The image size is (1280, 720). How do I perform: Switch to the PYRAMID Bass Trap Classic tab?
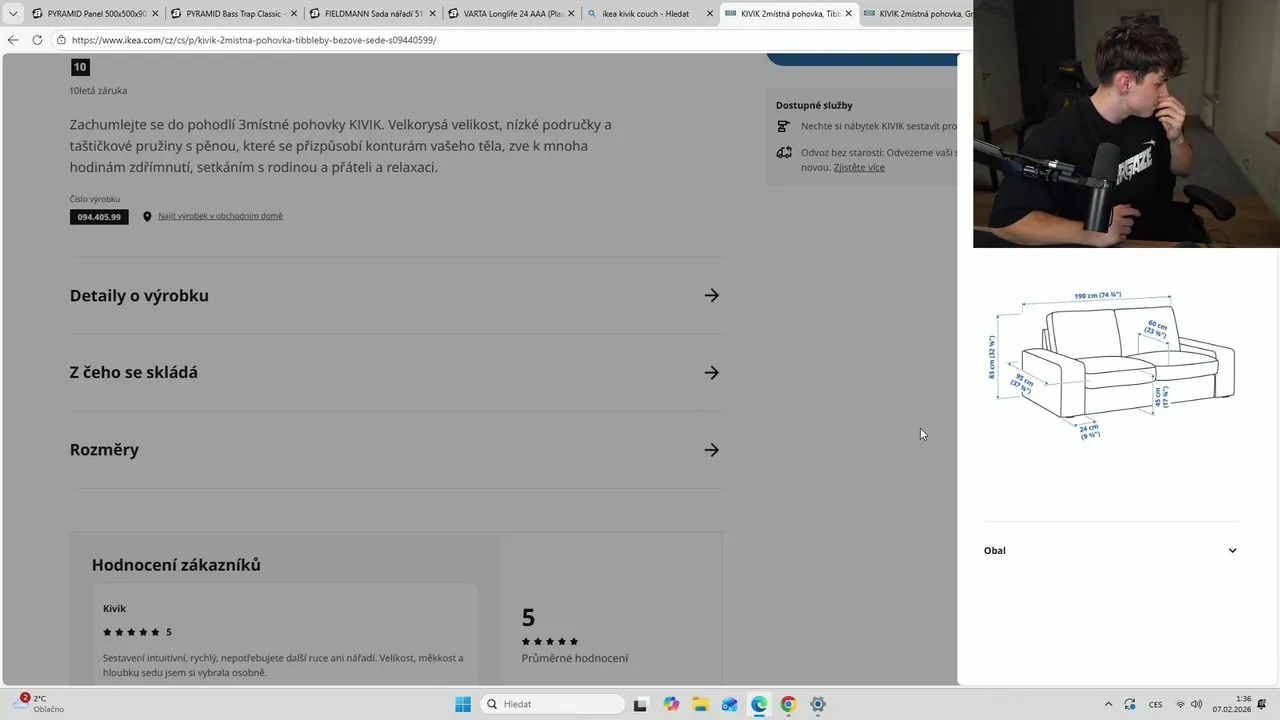pyautogui.click(x=227, y=14)
